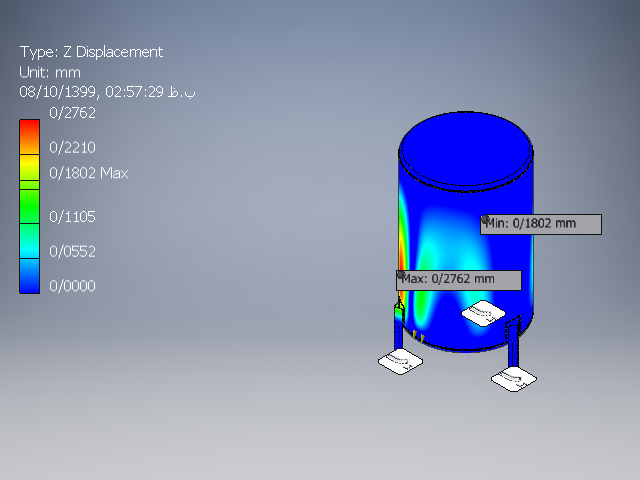Click the blue segment of color bar
Image resolution: width=640 pixels, height=480 pixels.
point(29,276)
